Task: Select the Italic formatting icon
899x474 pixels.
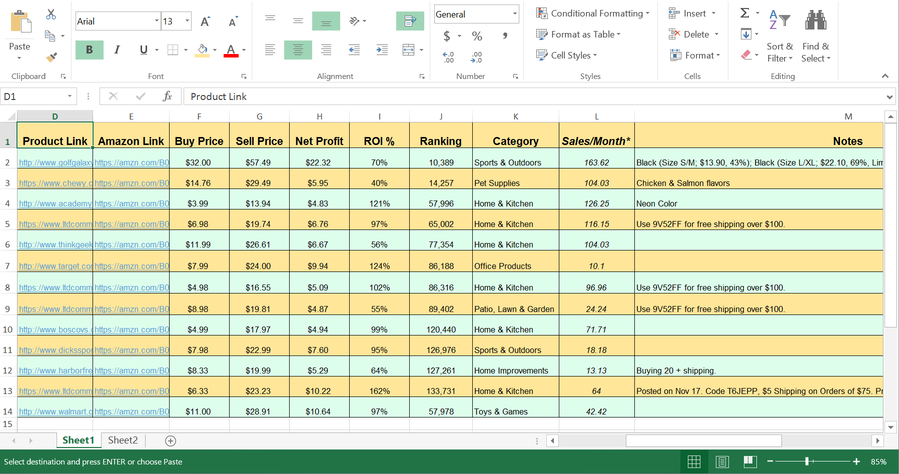Action: pyautogui.click(x=117, y=50)
